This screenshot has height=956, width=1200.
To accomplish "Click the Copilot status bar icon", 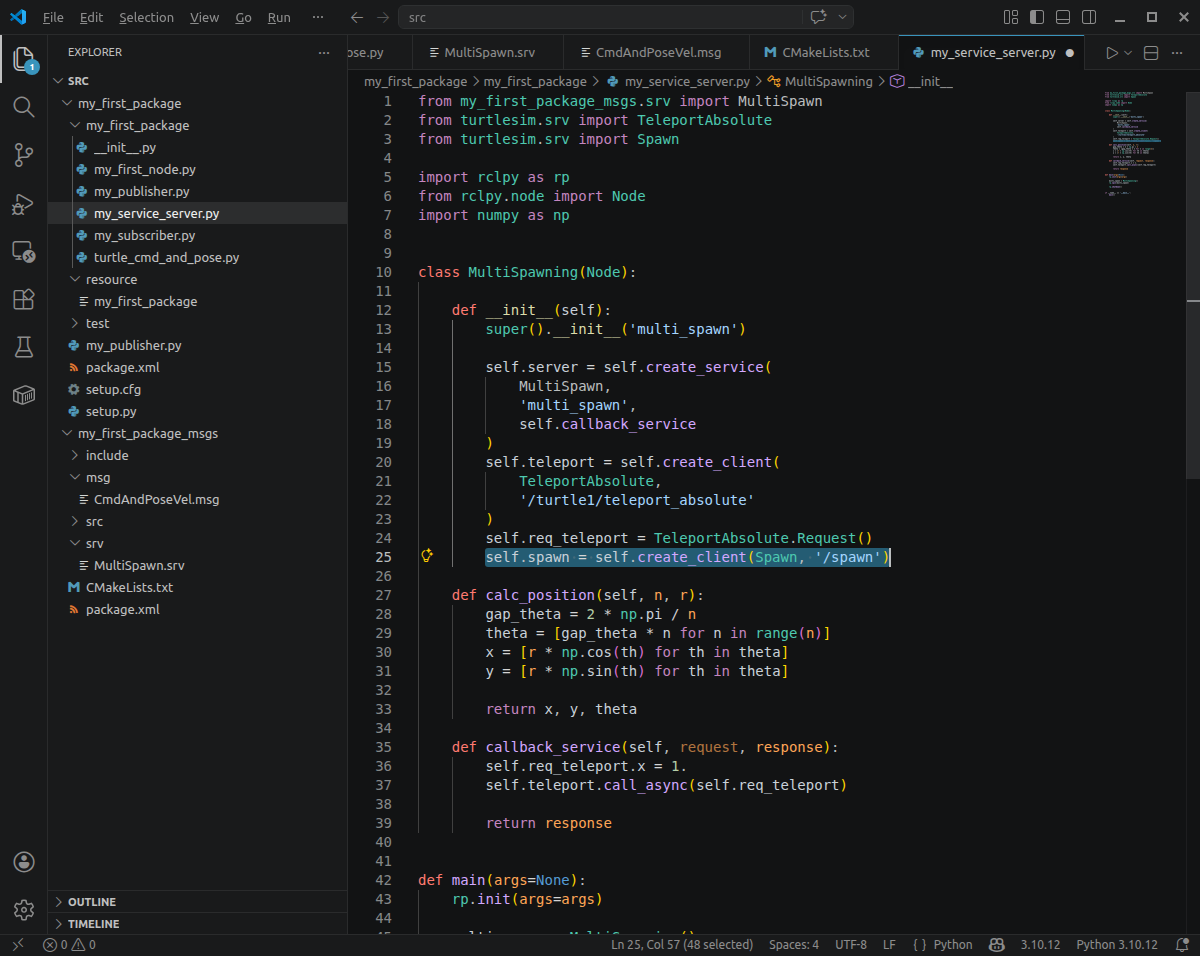I will point(997,944).
